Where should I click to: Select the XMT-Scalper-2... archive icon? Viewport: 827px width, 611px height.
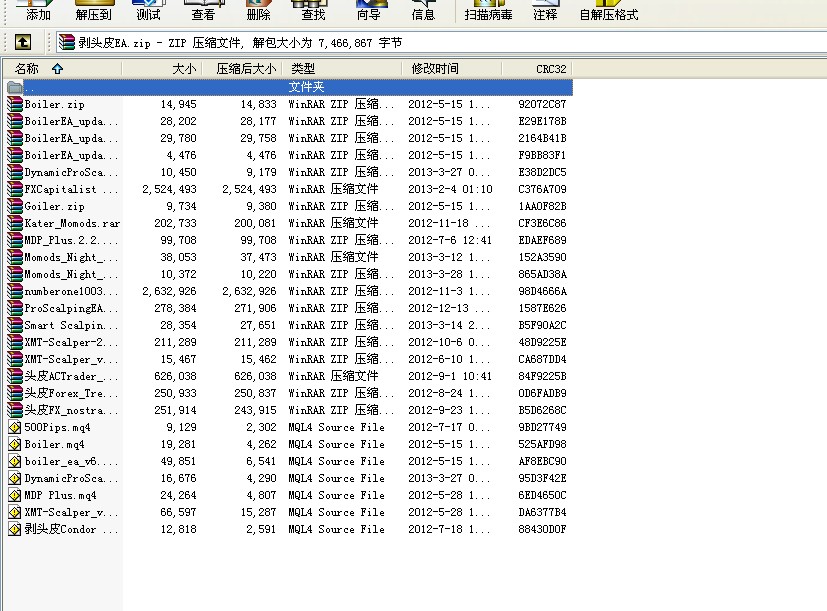coord(15,342)
